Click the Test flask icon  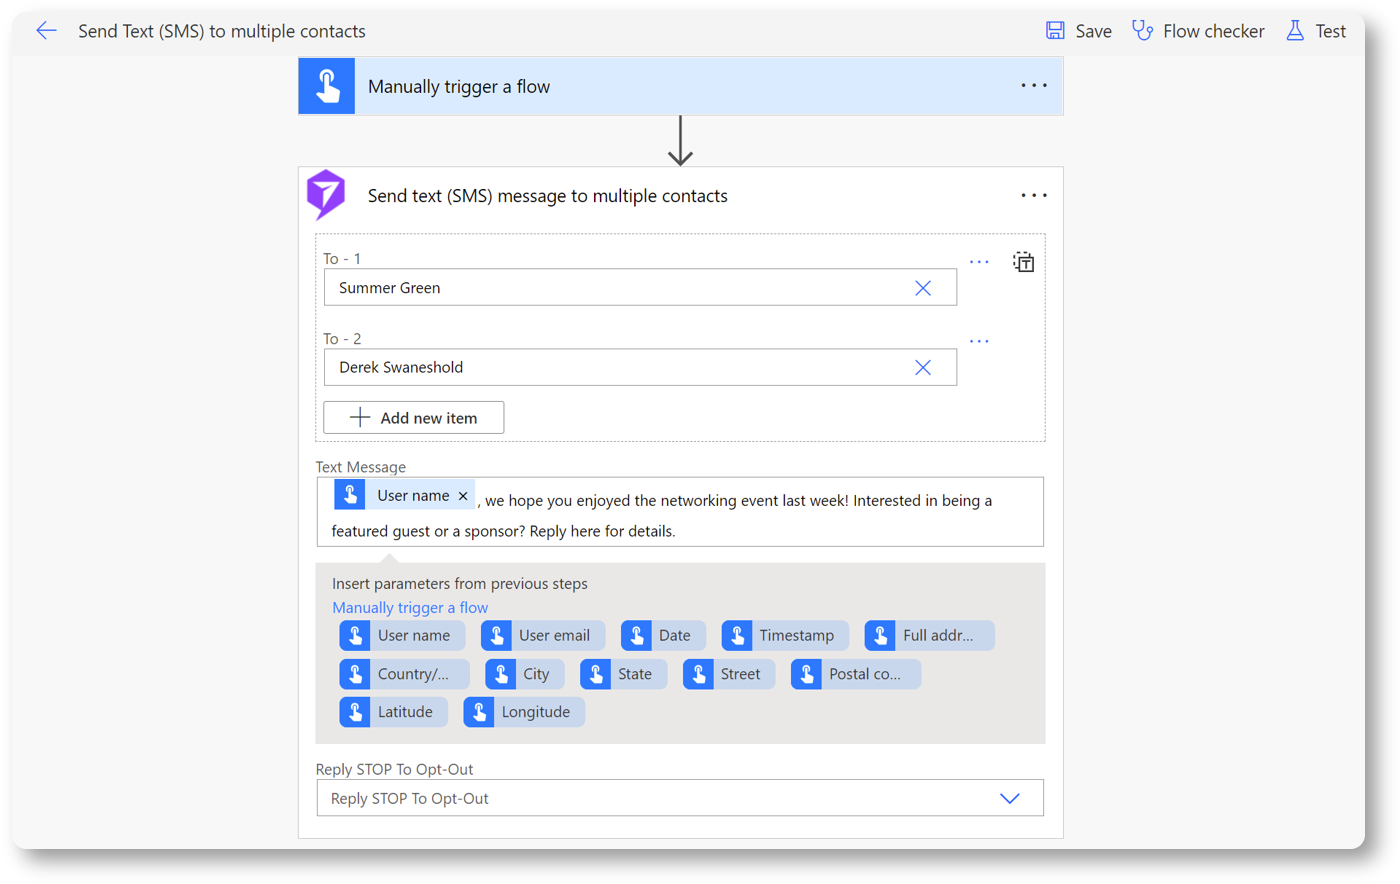click(1295, 31)
